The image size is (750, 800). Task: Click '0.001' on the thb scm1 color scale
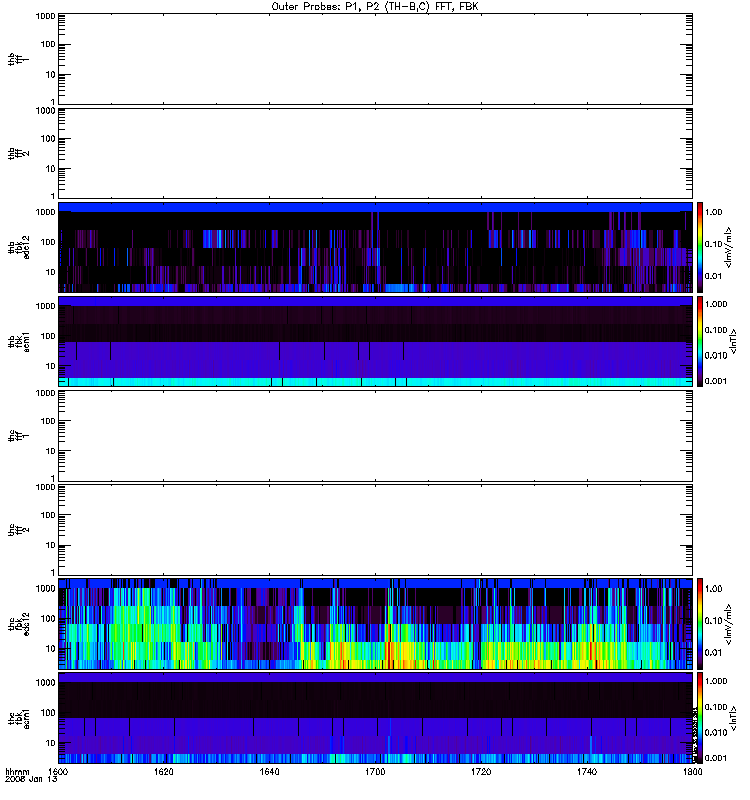716,381
